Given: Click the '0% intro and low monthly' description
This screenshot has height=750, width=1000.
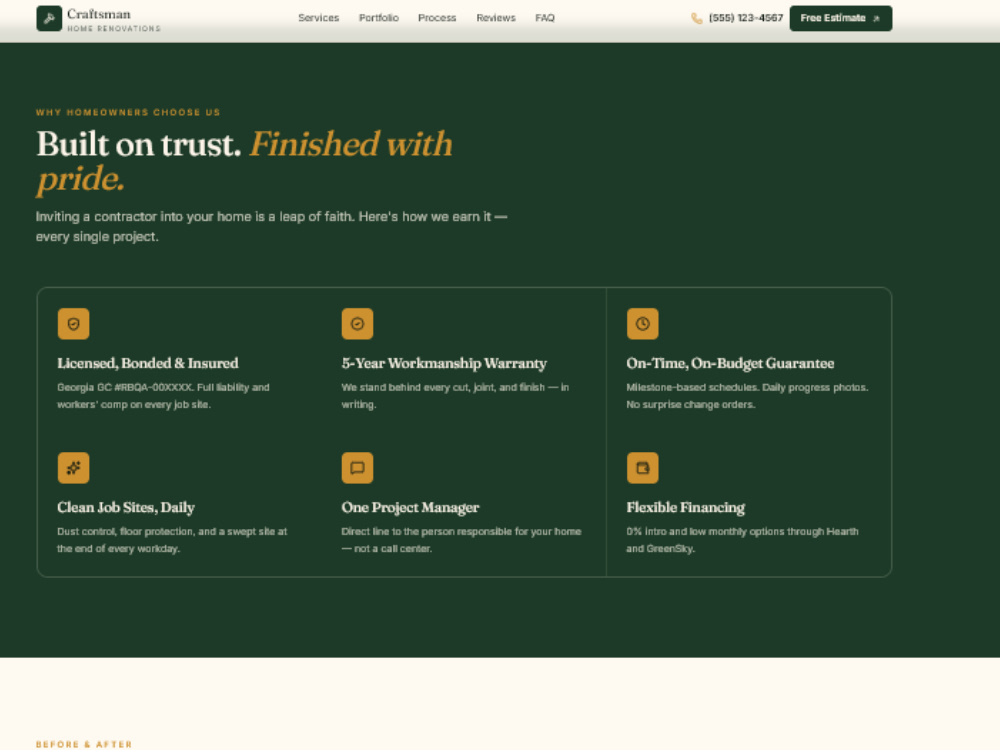Looking at the screenshot, I should click(742, 540).
